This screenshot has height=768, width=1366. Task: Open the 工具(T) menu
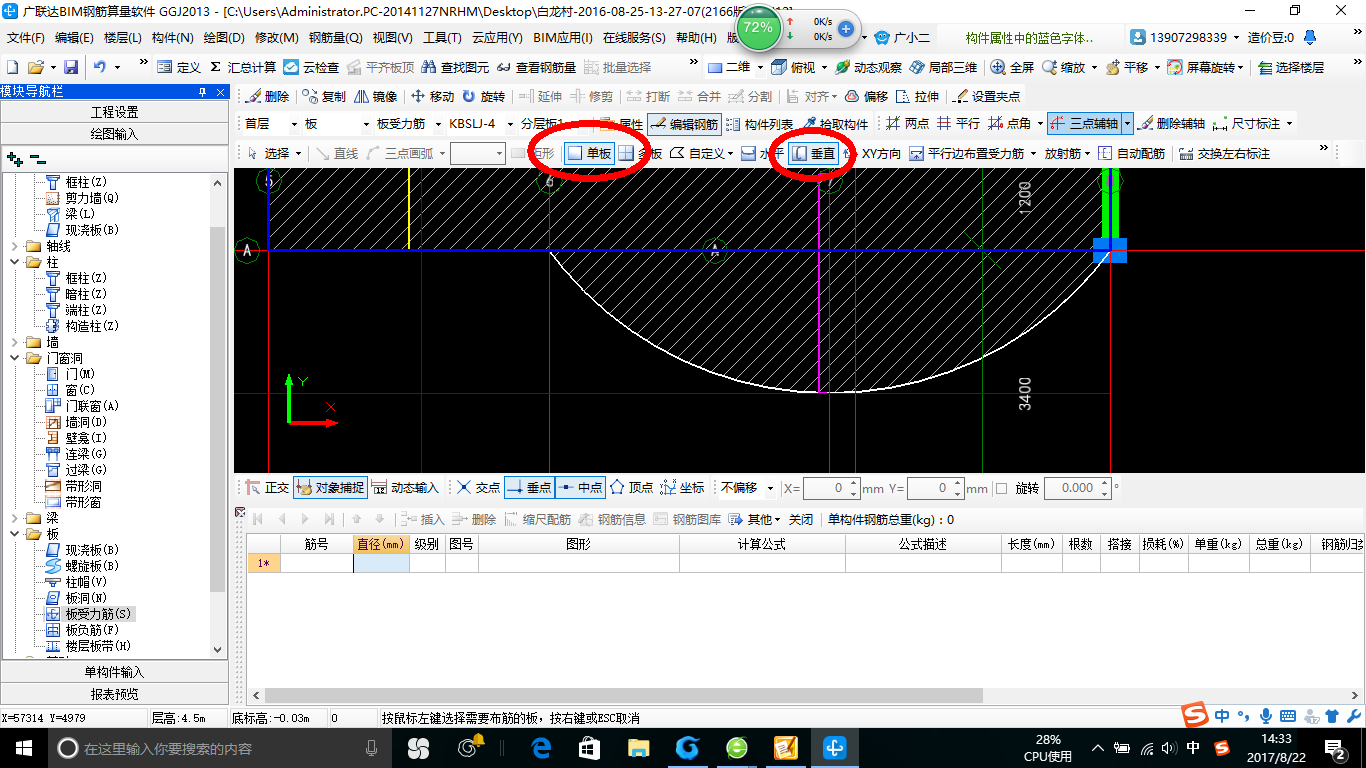pyautogui.click(x=442, y=38)
